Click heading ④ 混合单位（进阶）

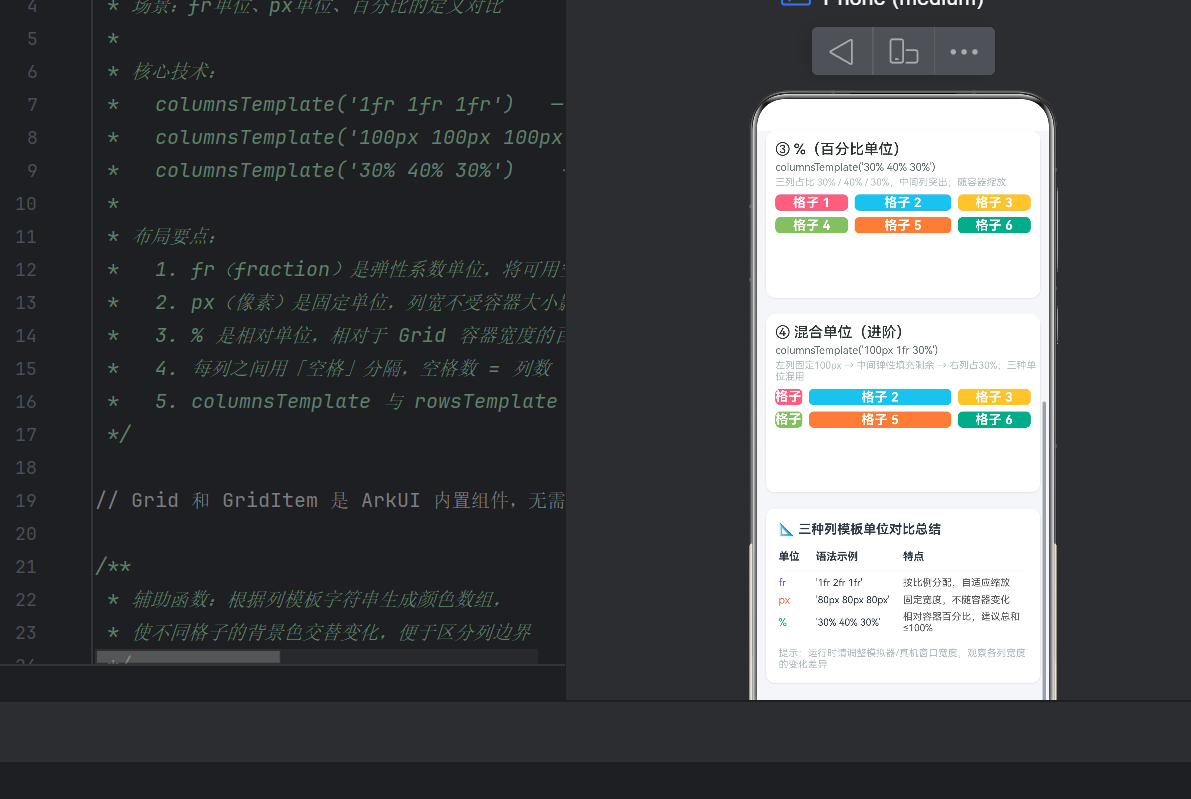pos(839,332)
